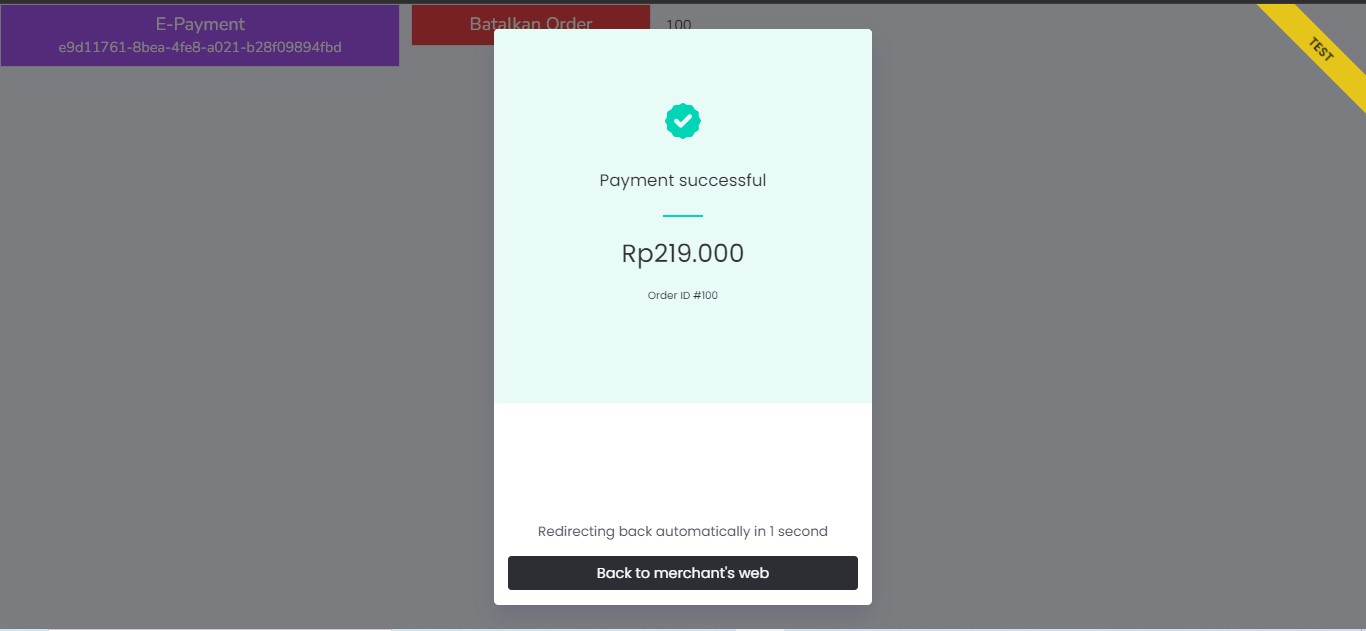Image resolution: width=1366 pixels, height=631 pixels.
Task: Click the white lower area of the dialog
Action: (x=683, y=460)
